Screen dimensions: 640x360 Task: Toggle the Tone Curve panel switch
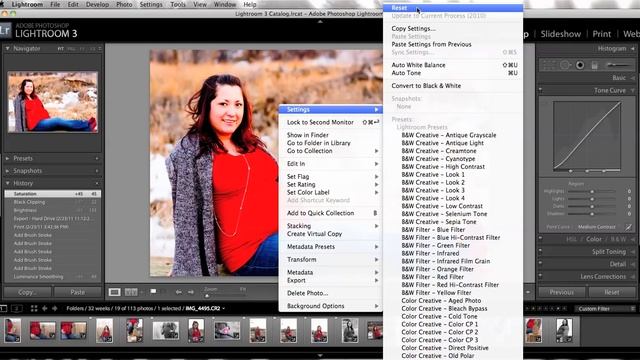point(541,90)
